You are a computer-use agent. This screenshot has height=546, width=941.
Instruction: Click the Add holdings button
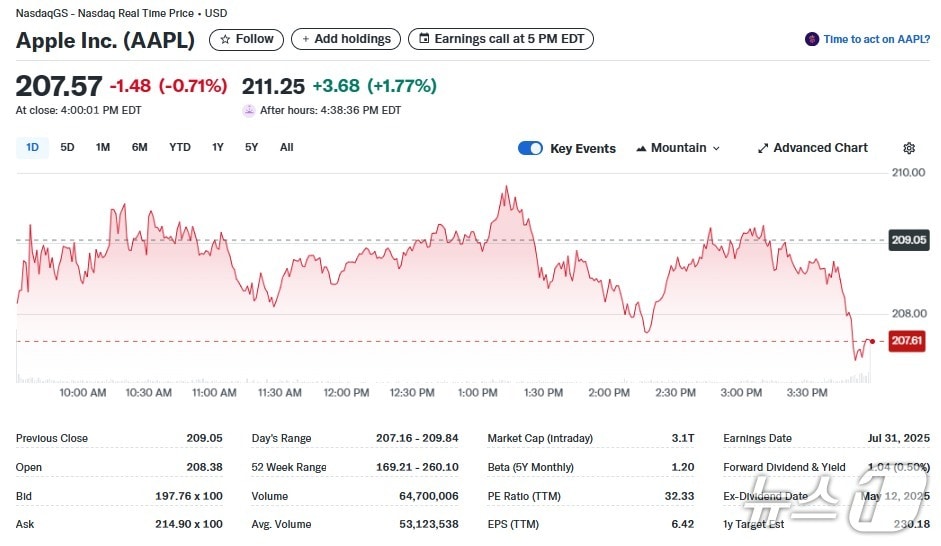coord(345,39)
